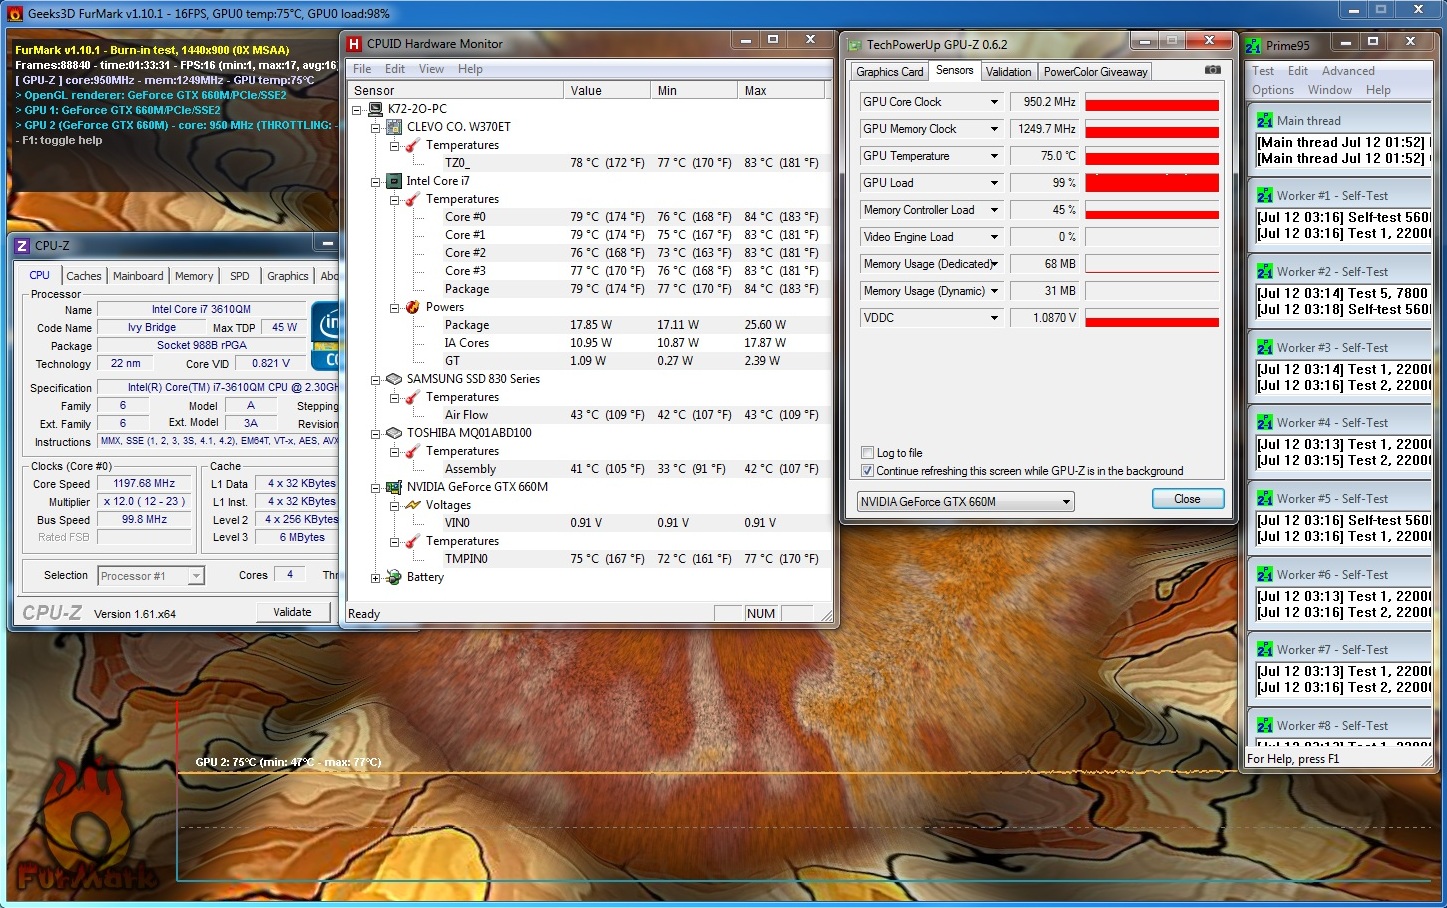Open the Video Engine Load sensor dropdown
The width and height of the screenshot is (1447, 908).
(994, 237)
